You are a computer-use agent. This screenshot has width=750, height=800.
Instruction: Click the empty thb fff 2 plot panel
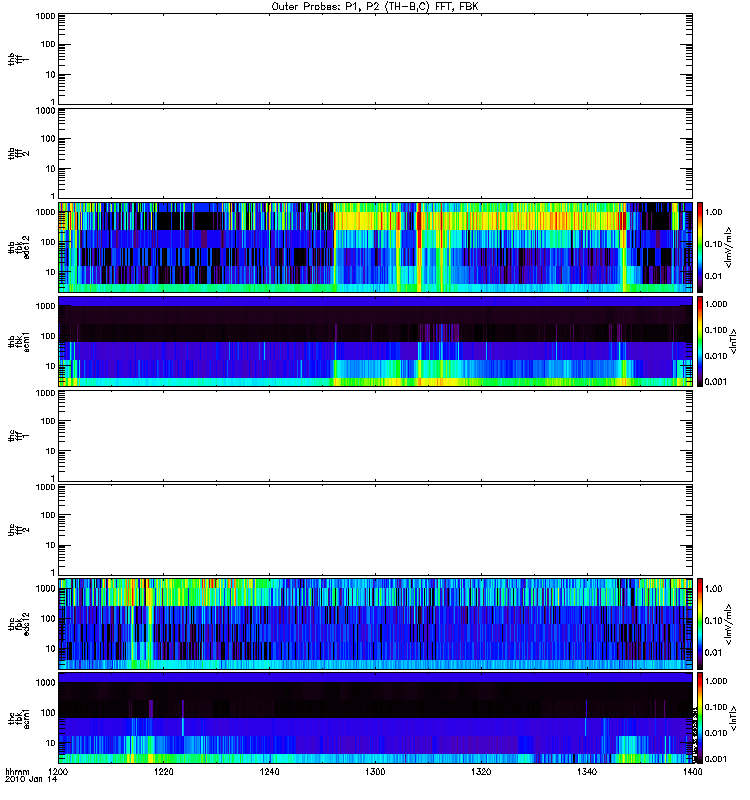[375, 153]
